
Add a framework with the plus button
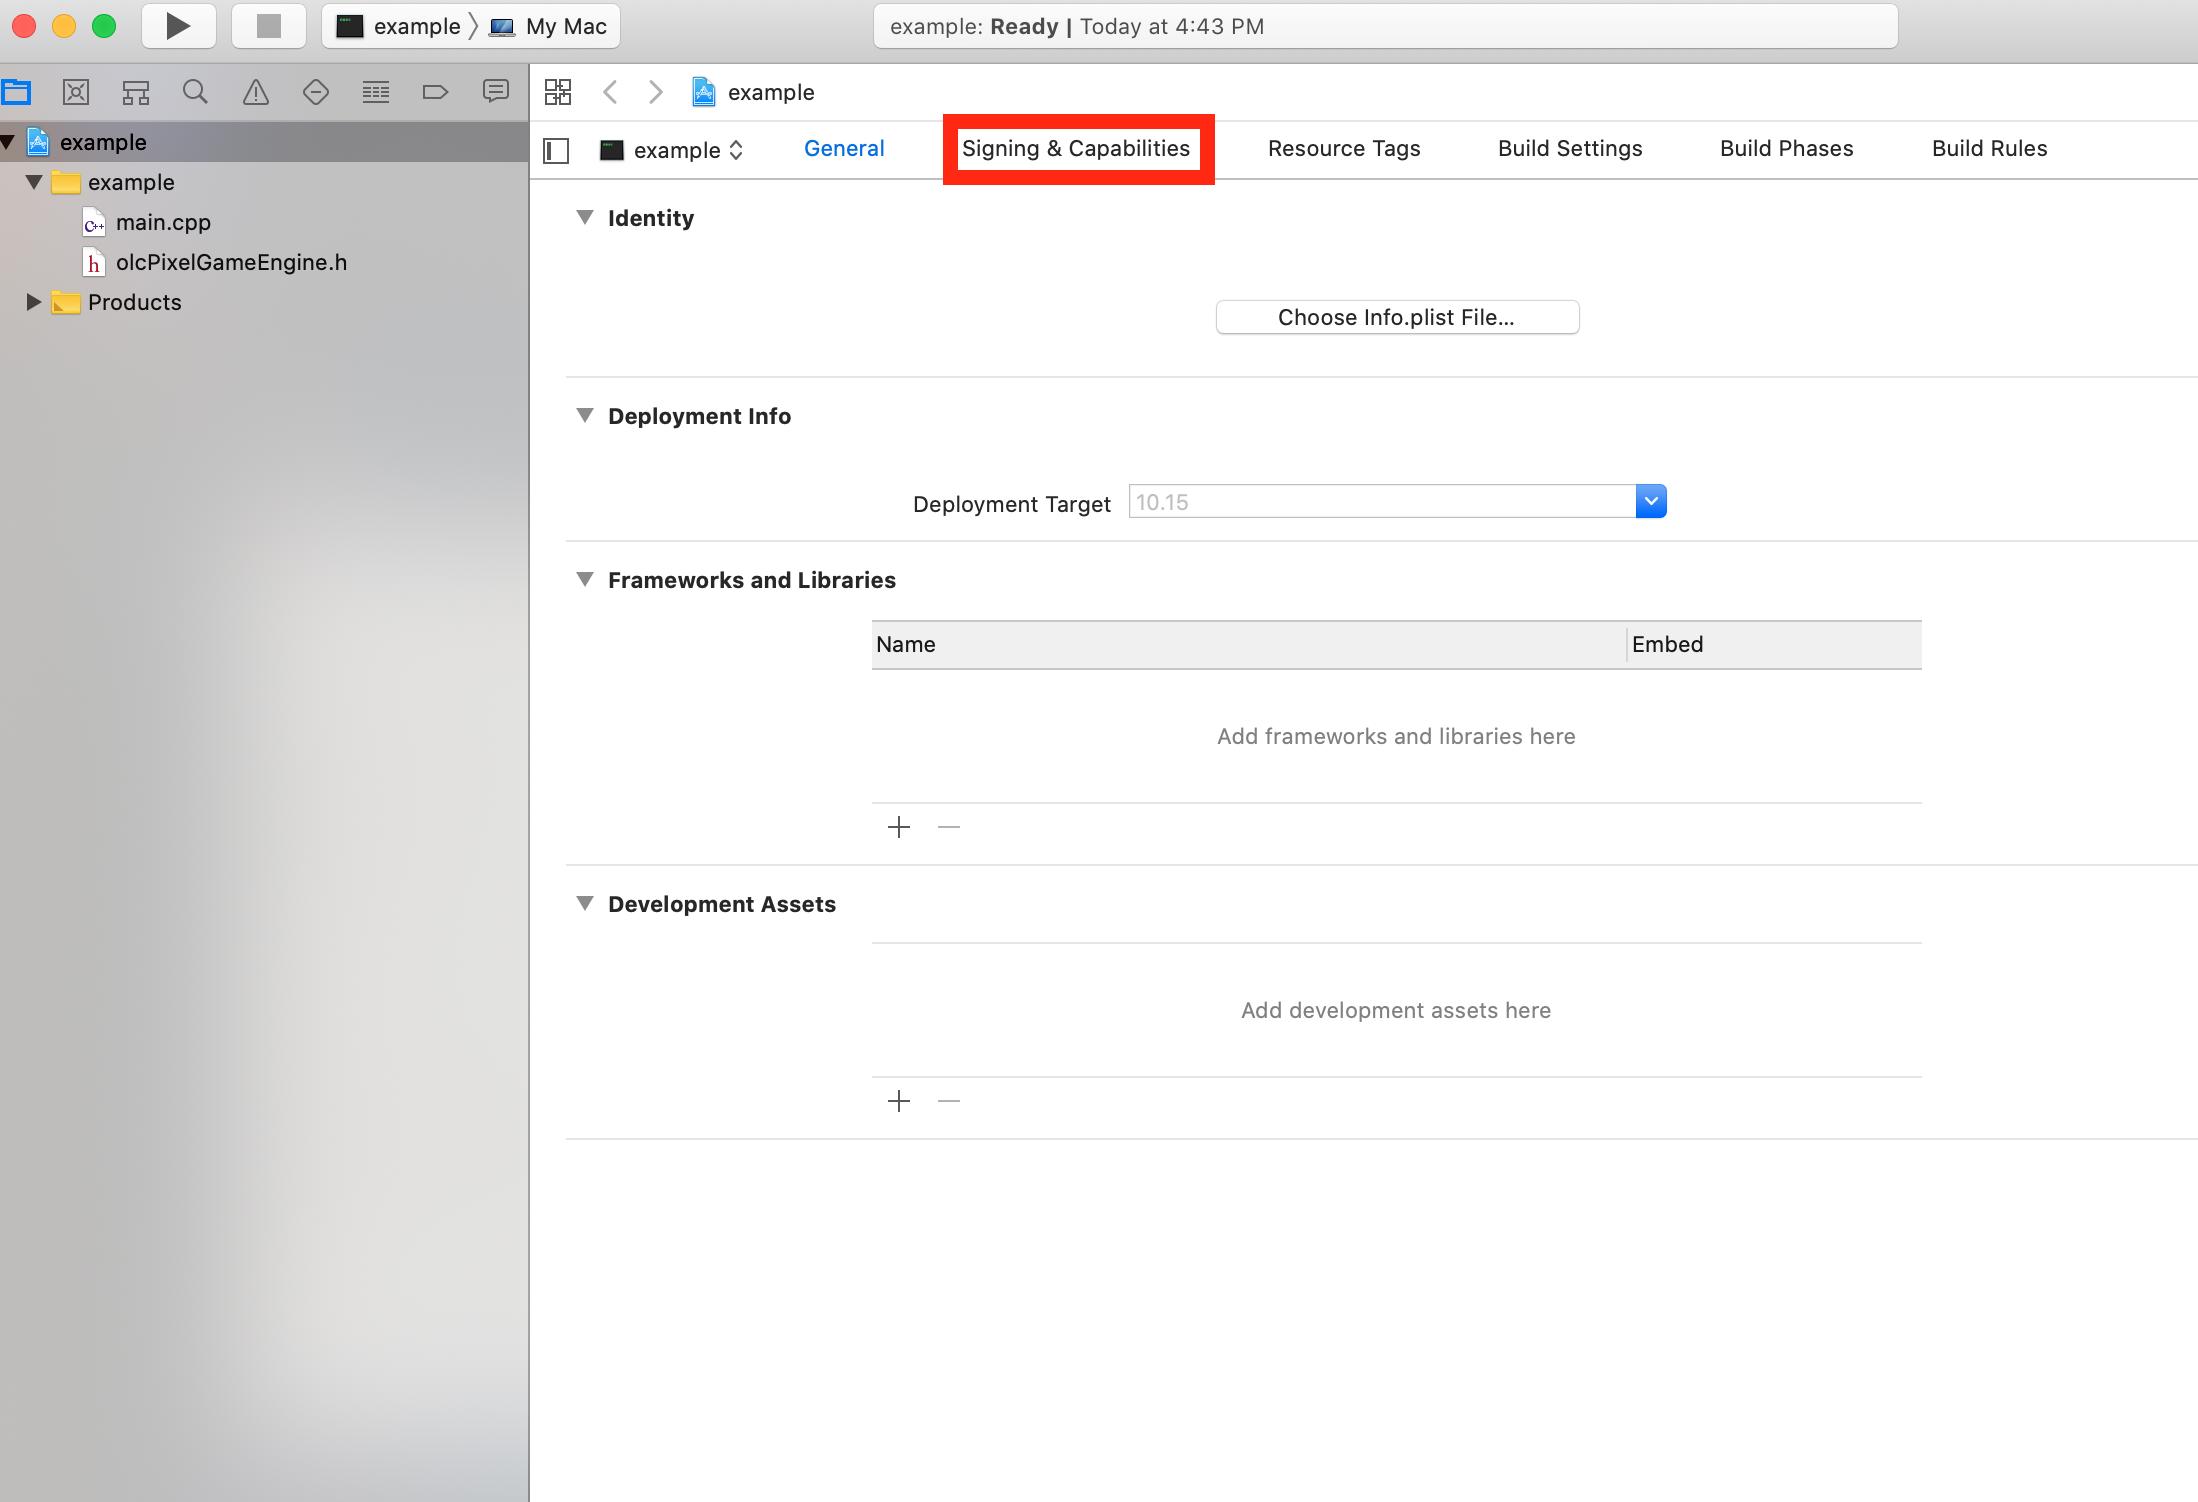[x=899, y=827]
